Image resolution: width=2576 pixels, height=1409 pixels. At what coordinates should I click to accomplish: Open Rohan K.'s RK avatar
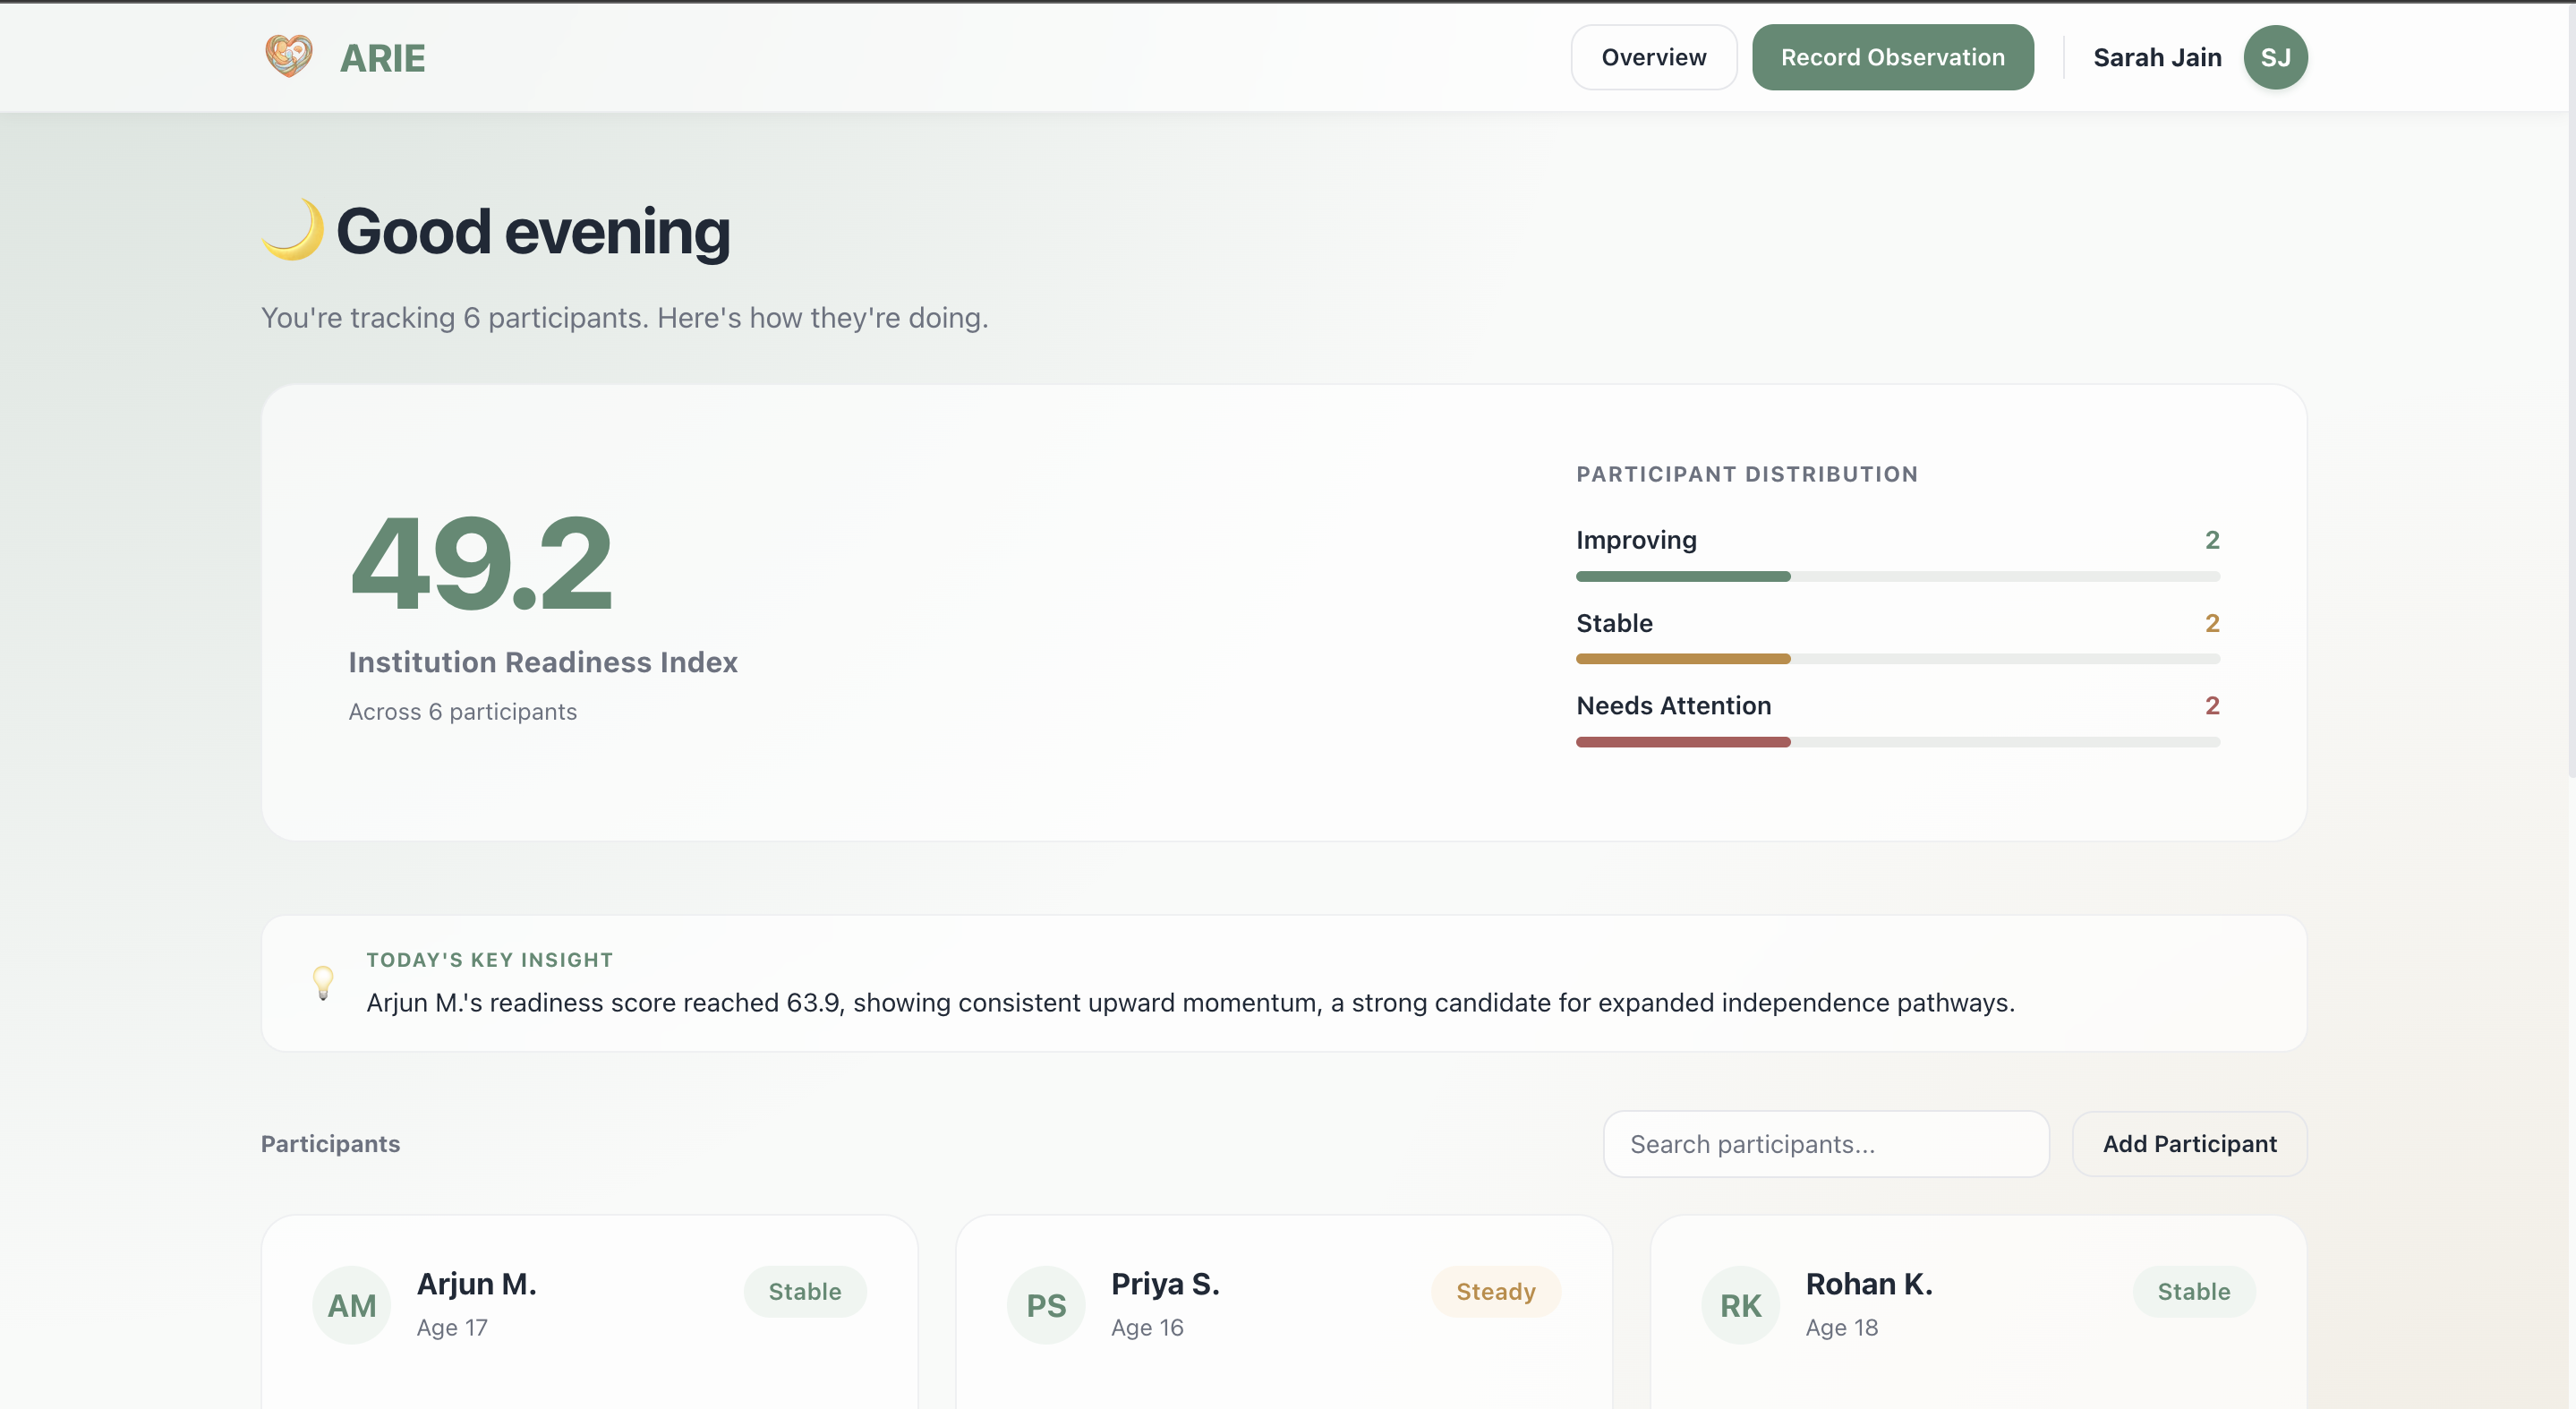click(x=1740, y=1305)
